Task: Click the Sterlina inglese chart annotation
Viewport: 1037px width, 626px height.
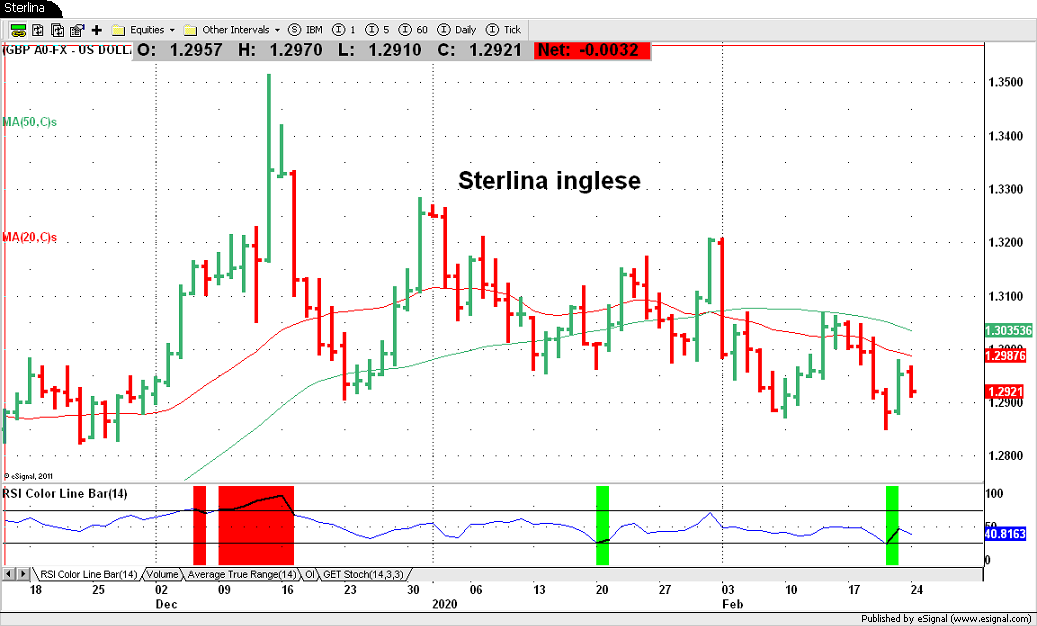Action: 549,180
